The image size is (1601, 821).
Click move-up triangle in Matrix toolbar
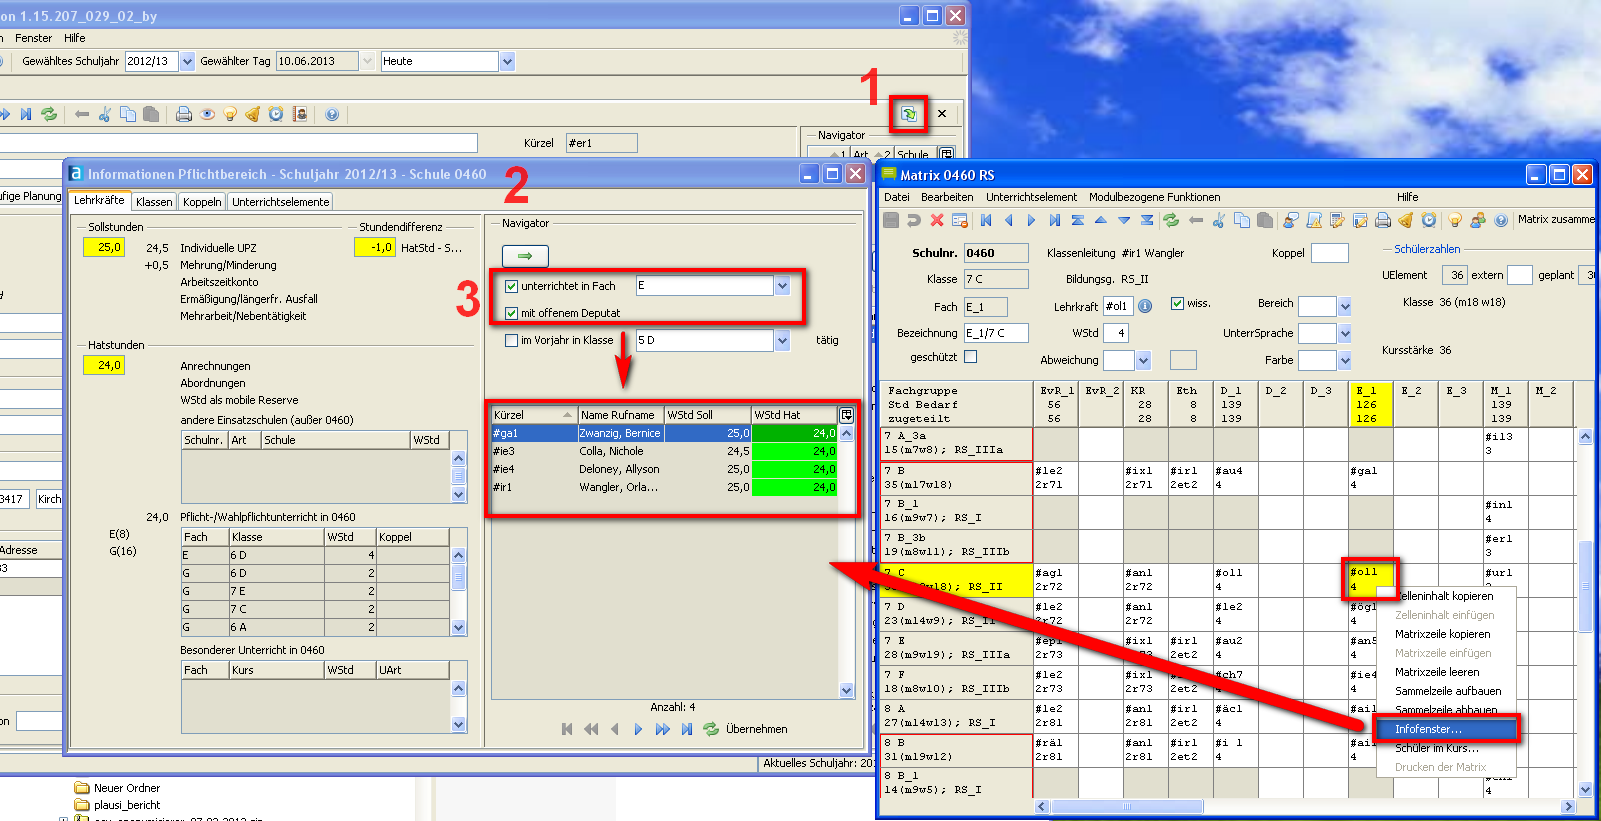(1101, 220)
